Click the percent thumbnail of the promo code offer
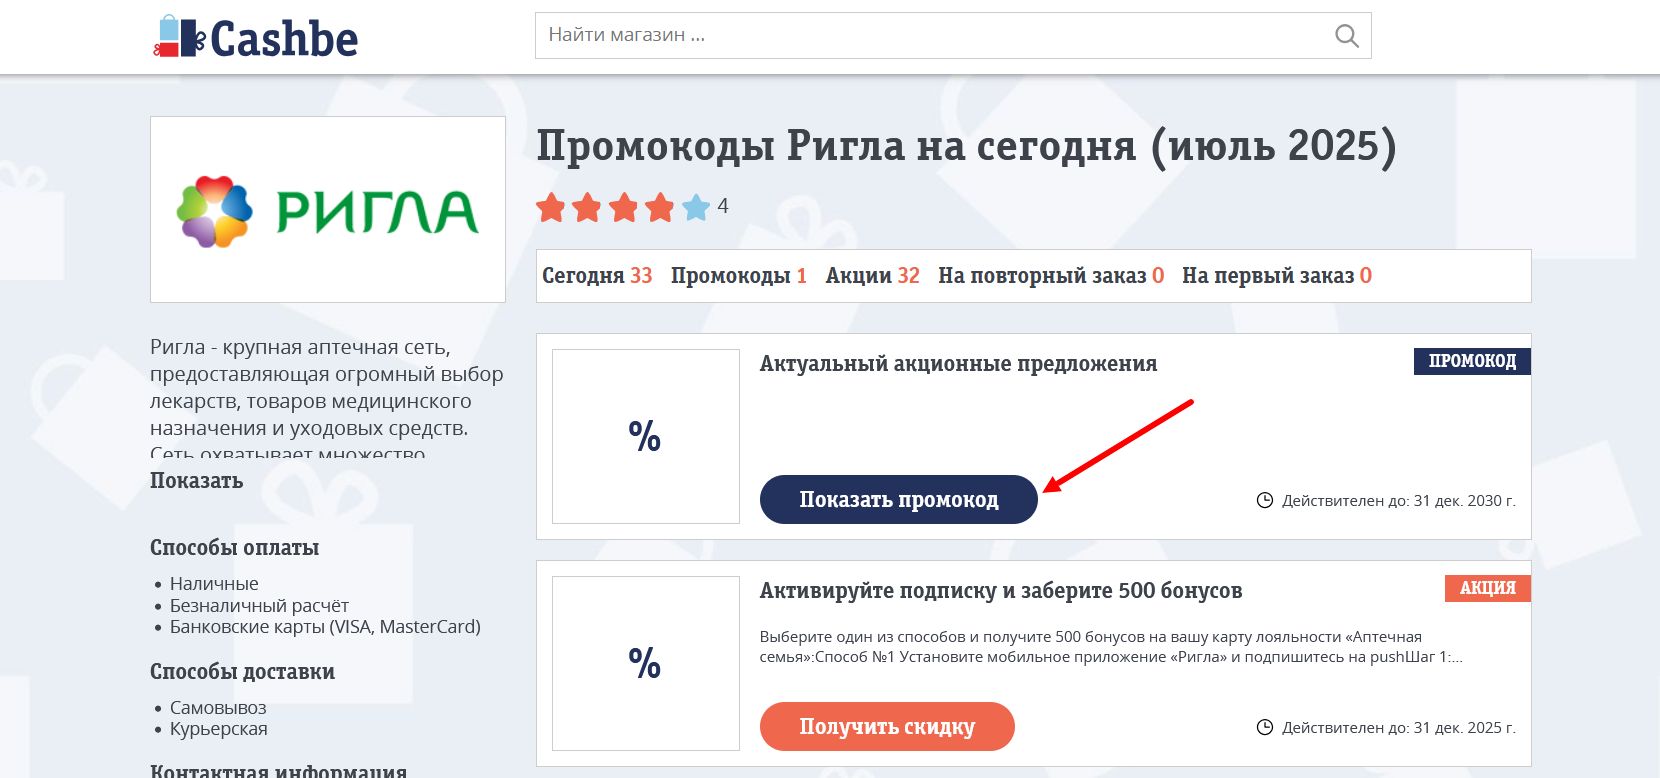 [646, 436]
